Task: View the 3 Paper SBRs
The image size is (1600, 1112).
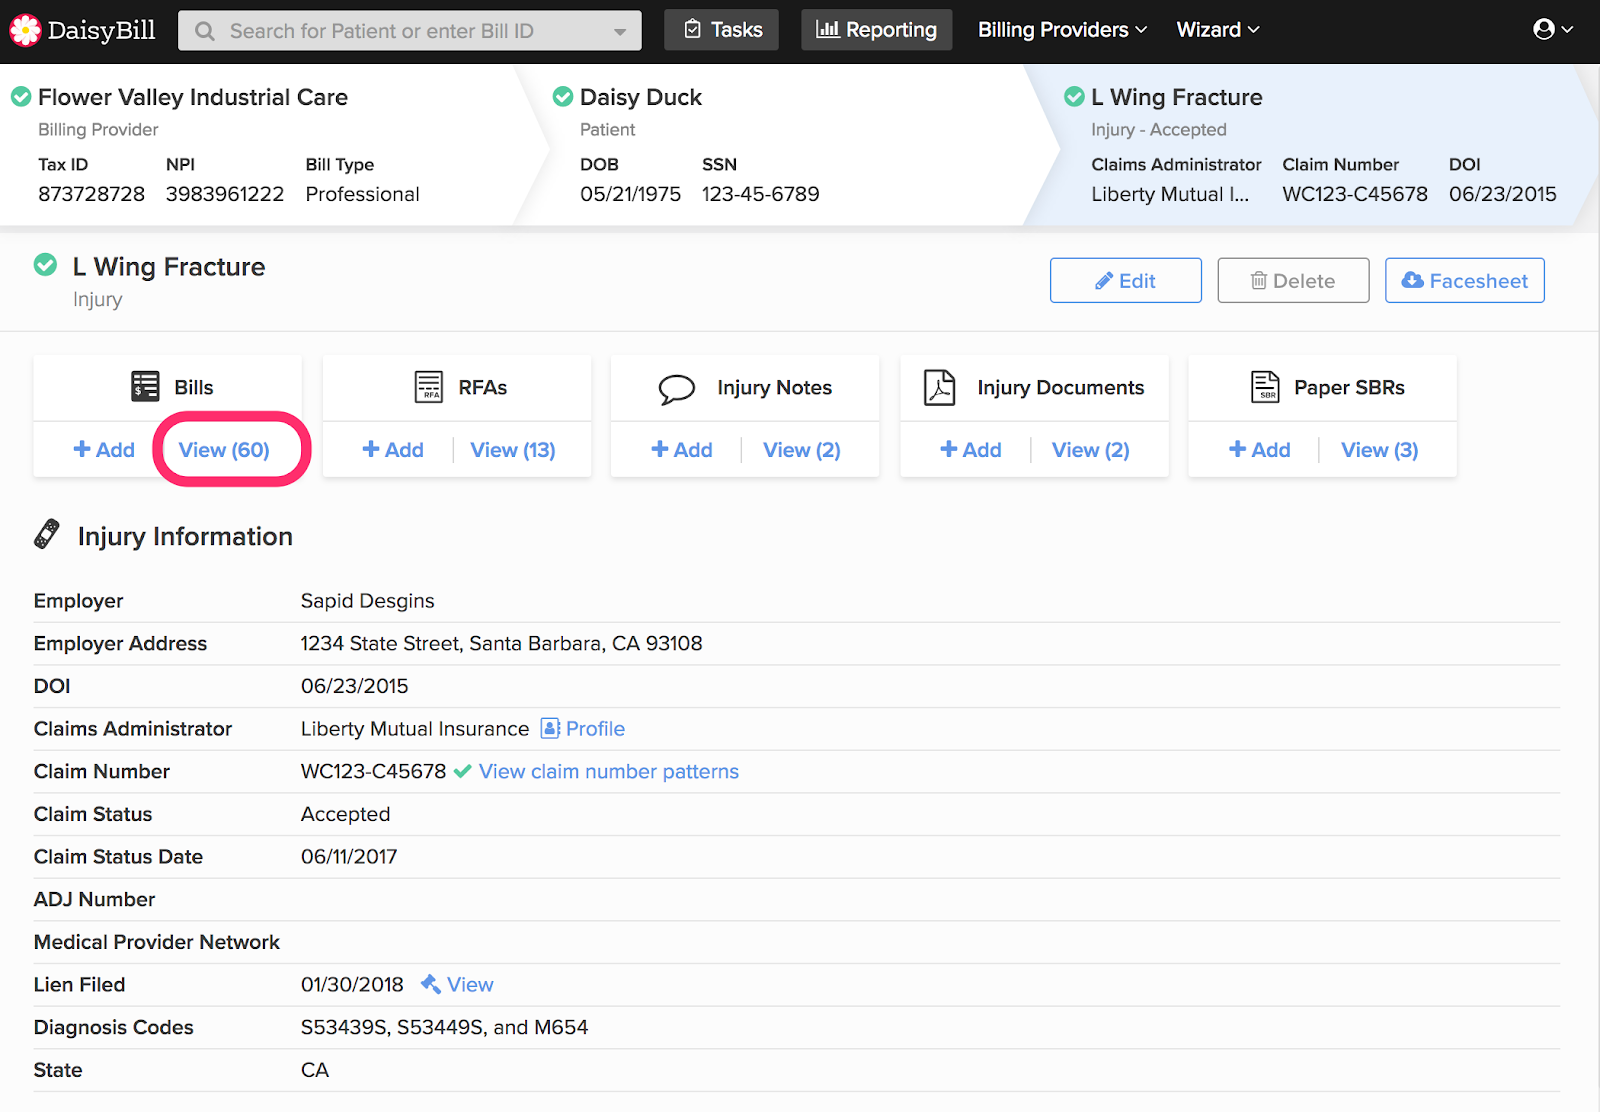Action: (x=1380, y=450)
